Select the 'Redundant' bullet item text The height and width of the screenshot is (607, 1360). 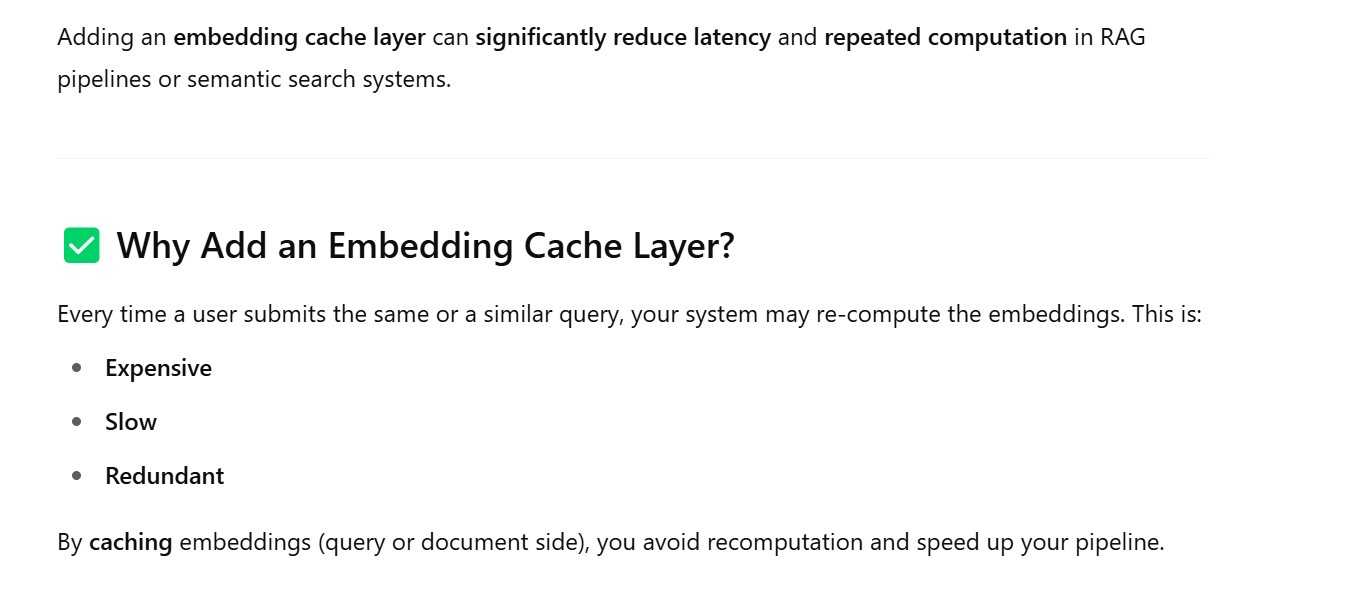(164, 476)
